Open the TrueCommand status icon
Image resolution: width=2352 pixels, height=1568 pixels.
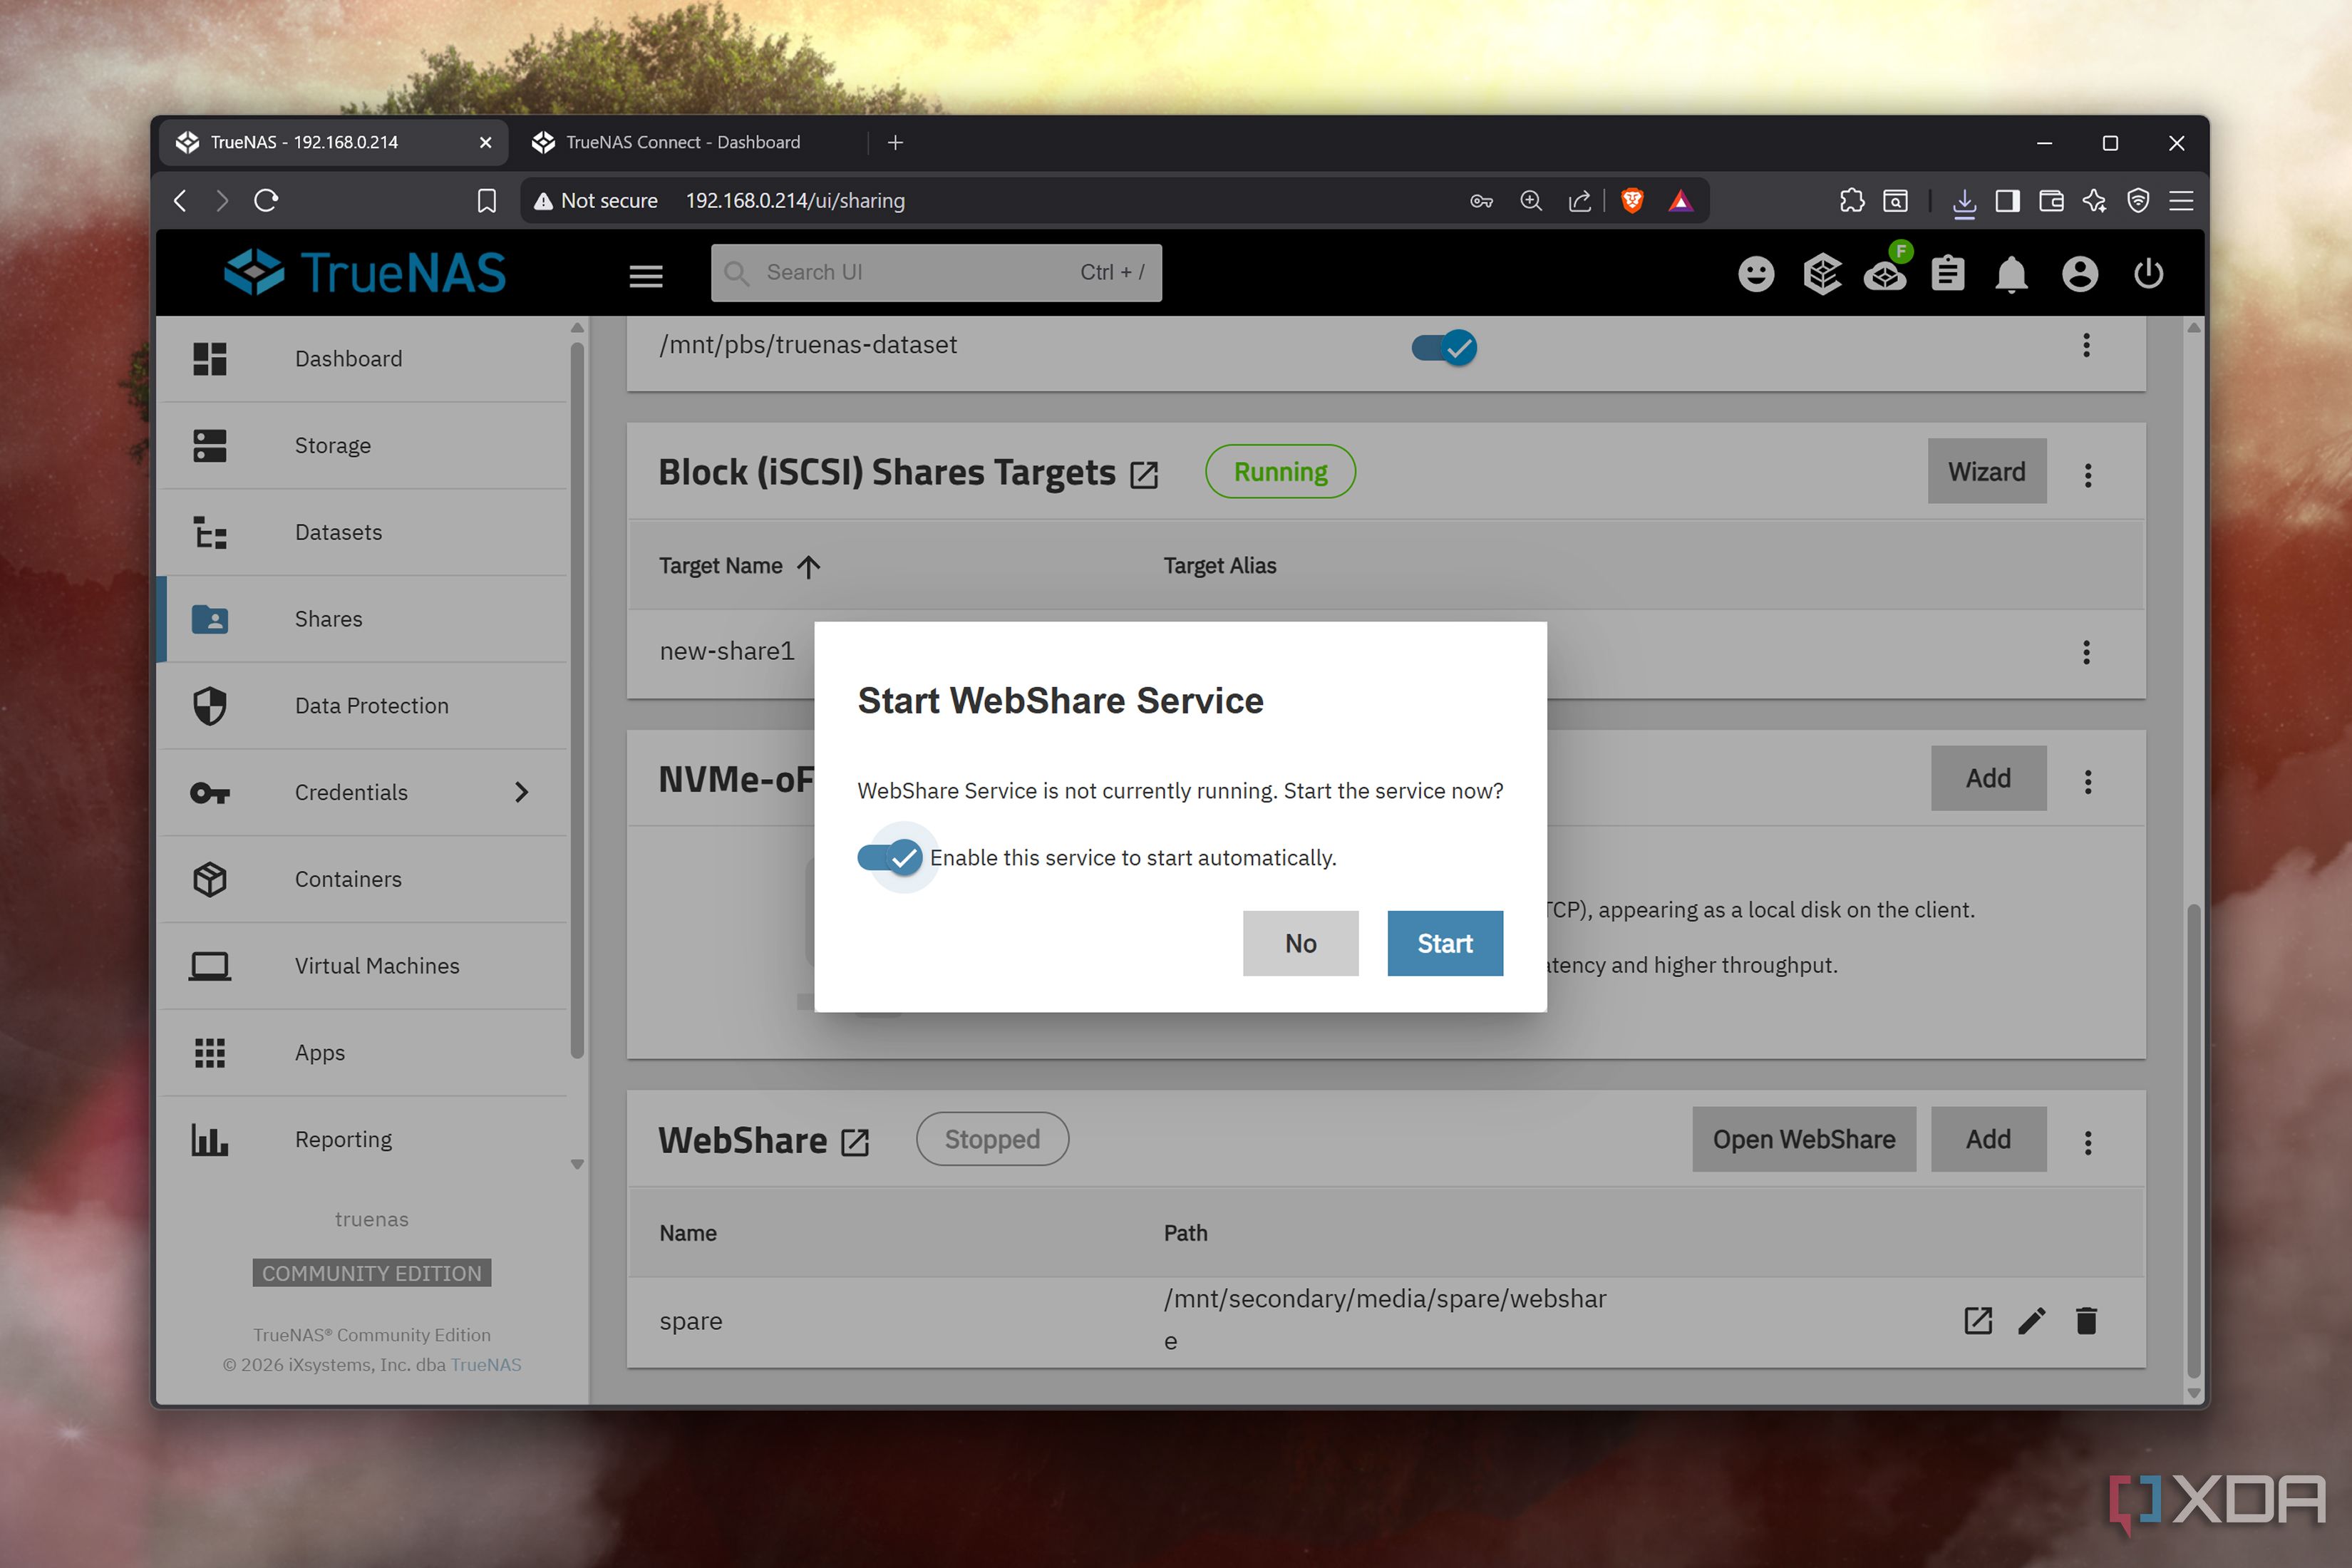pos(1822,274)
